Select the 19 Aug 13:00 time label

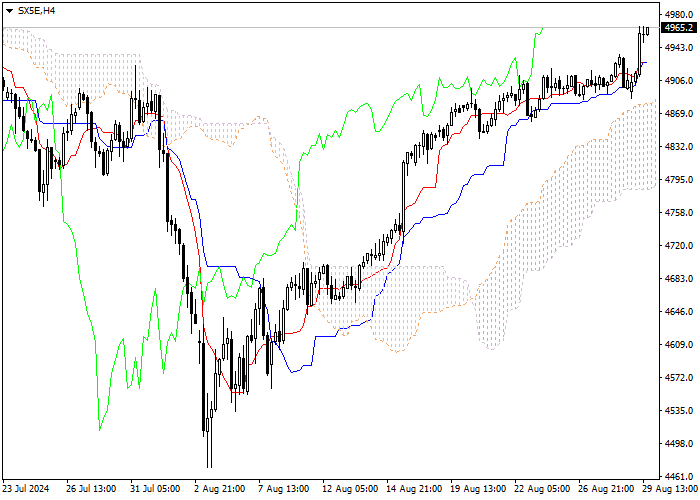point(479,488)
